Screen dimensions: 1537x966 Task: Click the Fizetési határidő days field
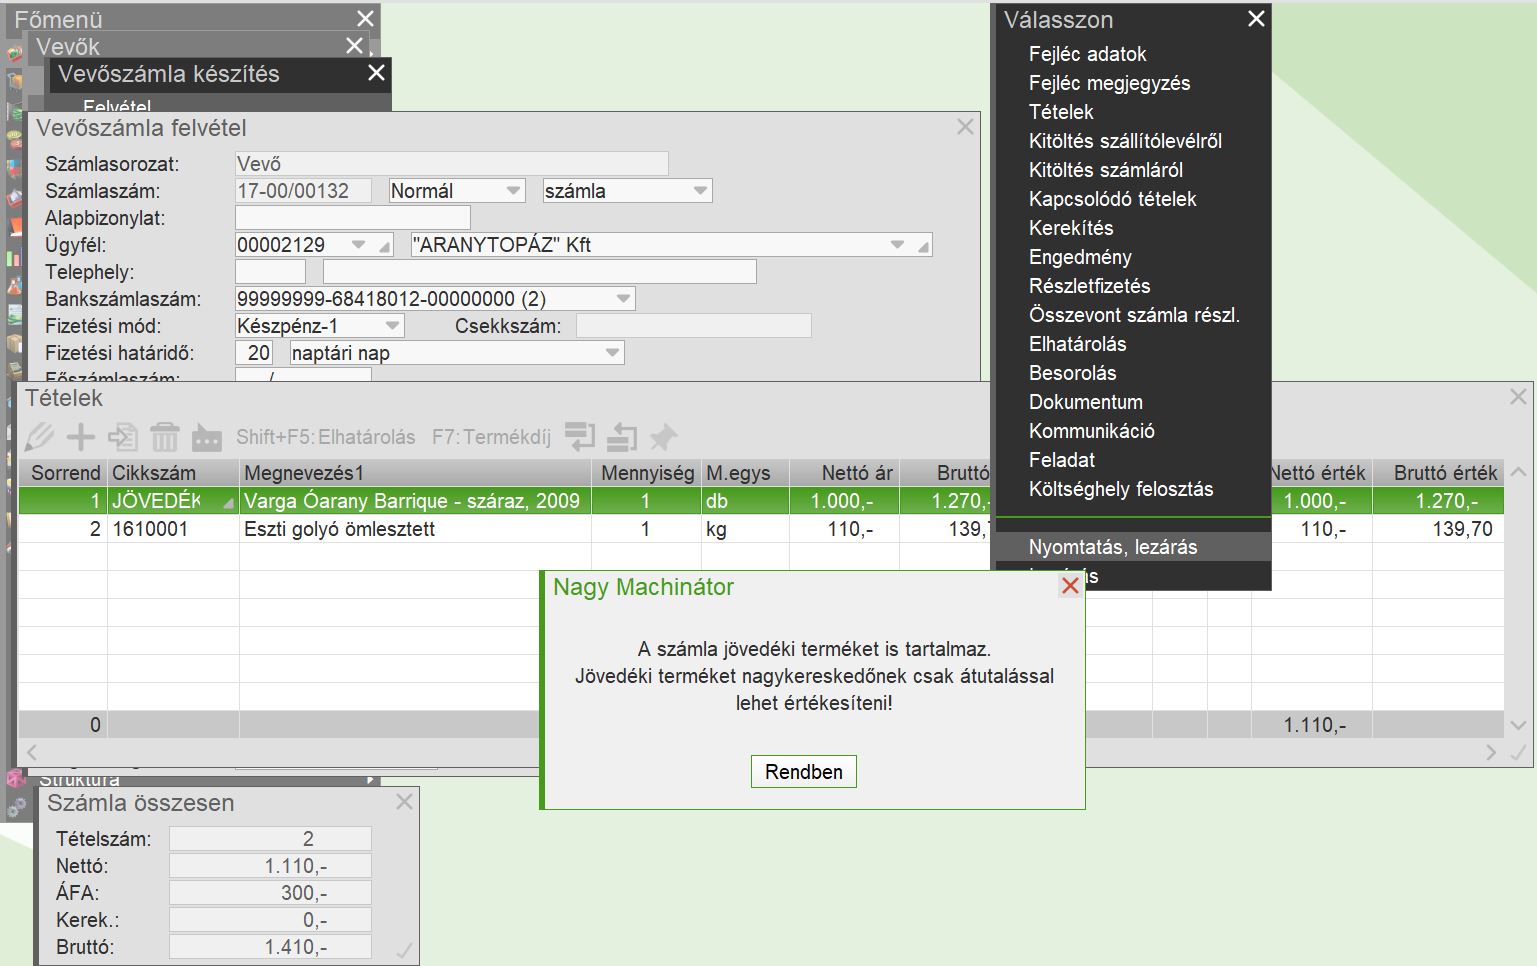(254, 352)
